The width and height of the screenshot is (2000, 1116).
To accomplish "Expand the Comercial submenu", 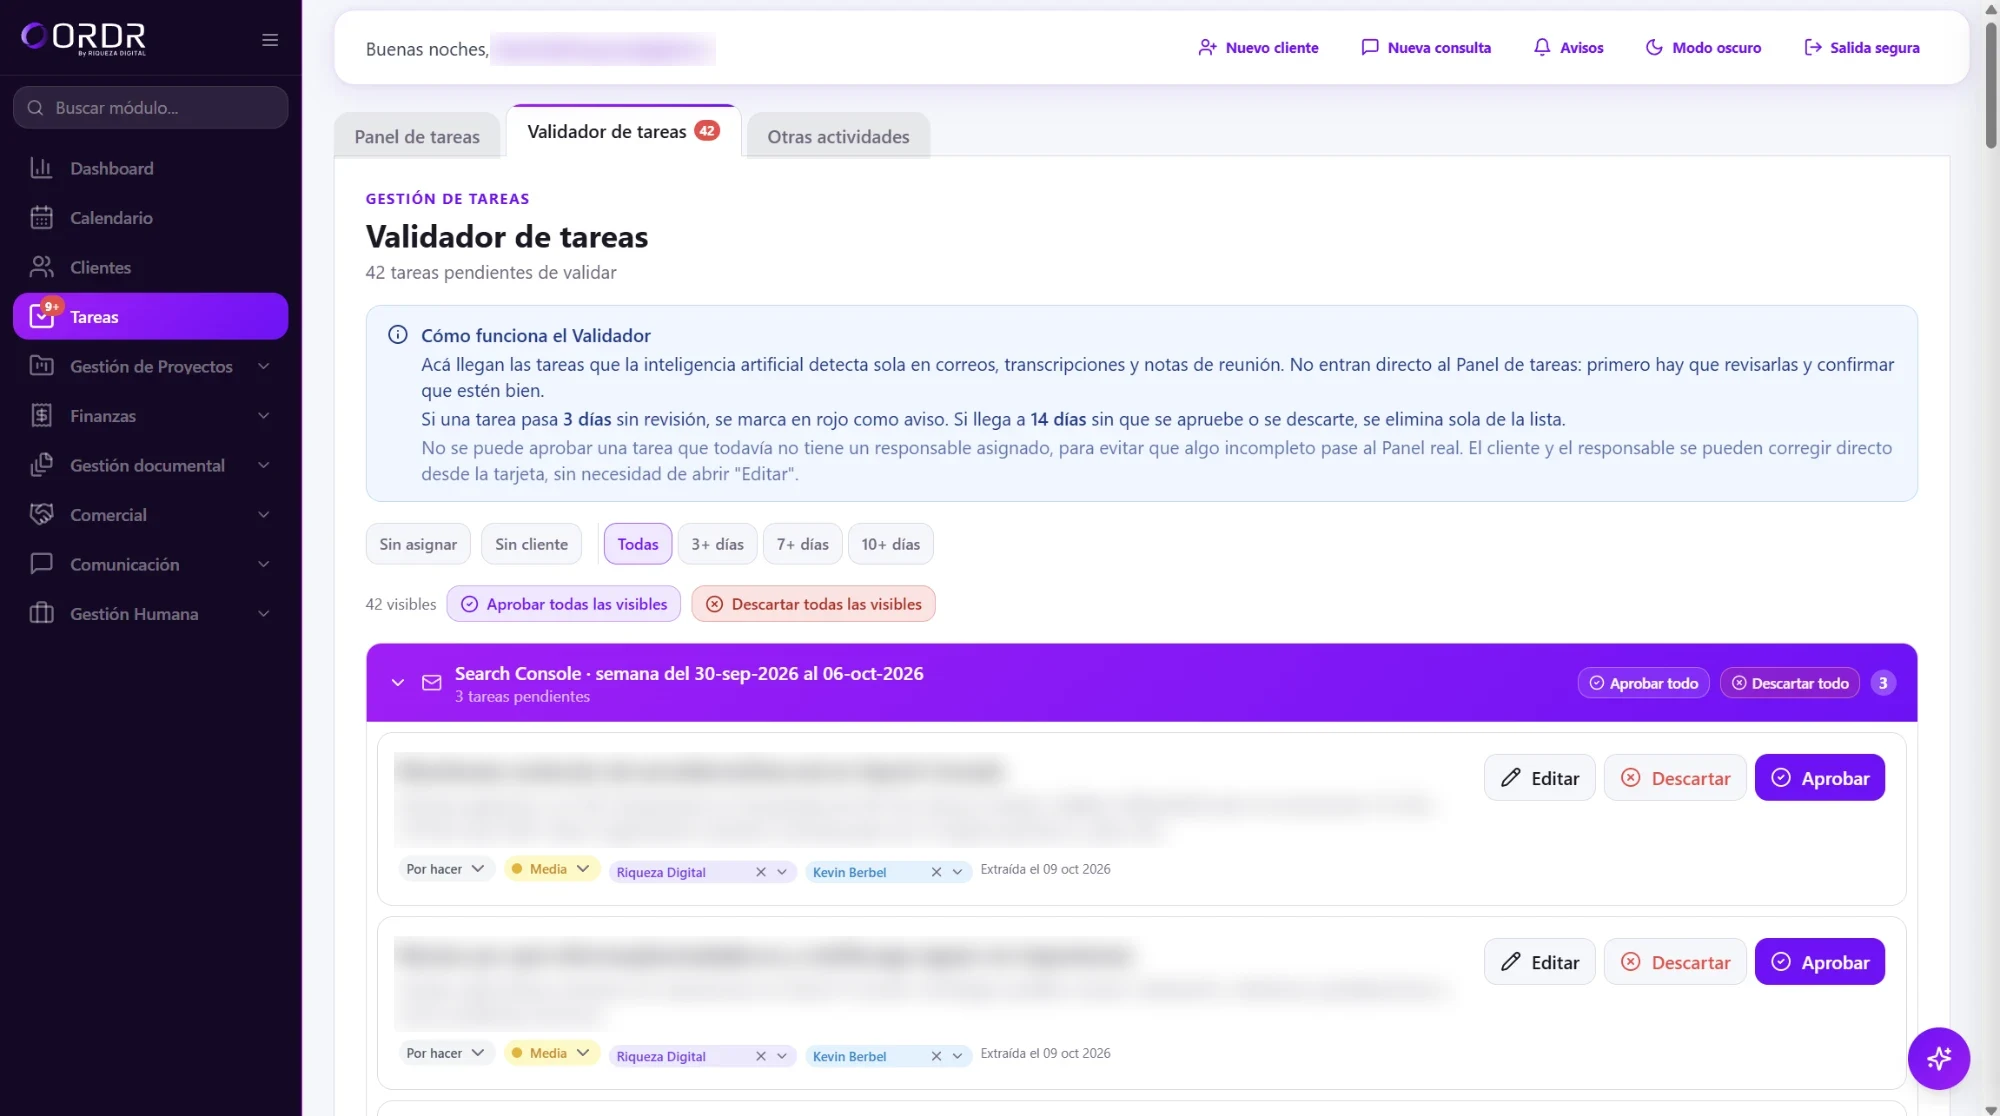I will (150, 515).
